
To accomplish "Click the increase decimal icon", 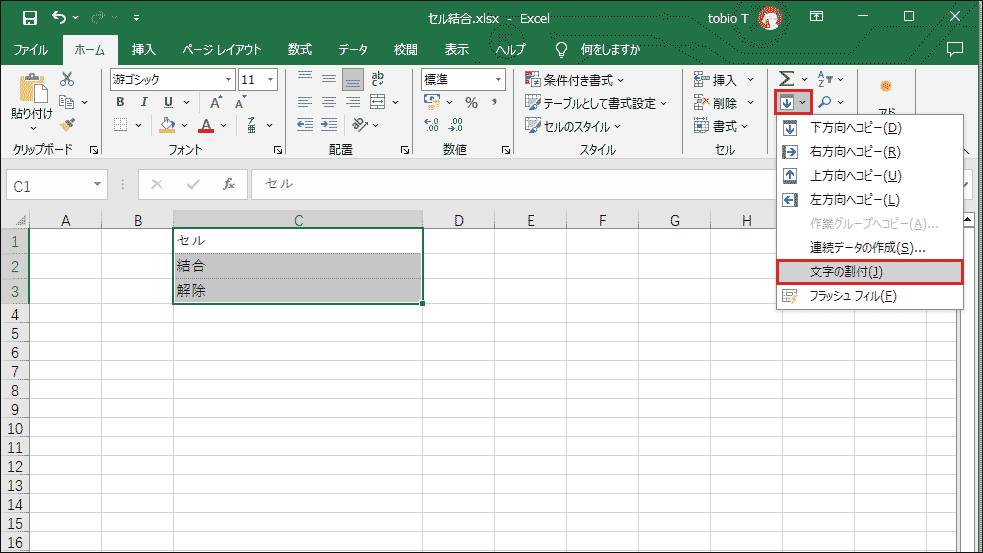I will point(431,125).
